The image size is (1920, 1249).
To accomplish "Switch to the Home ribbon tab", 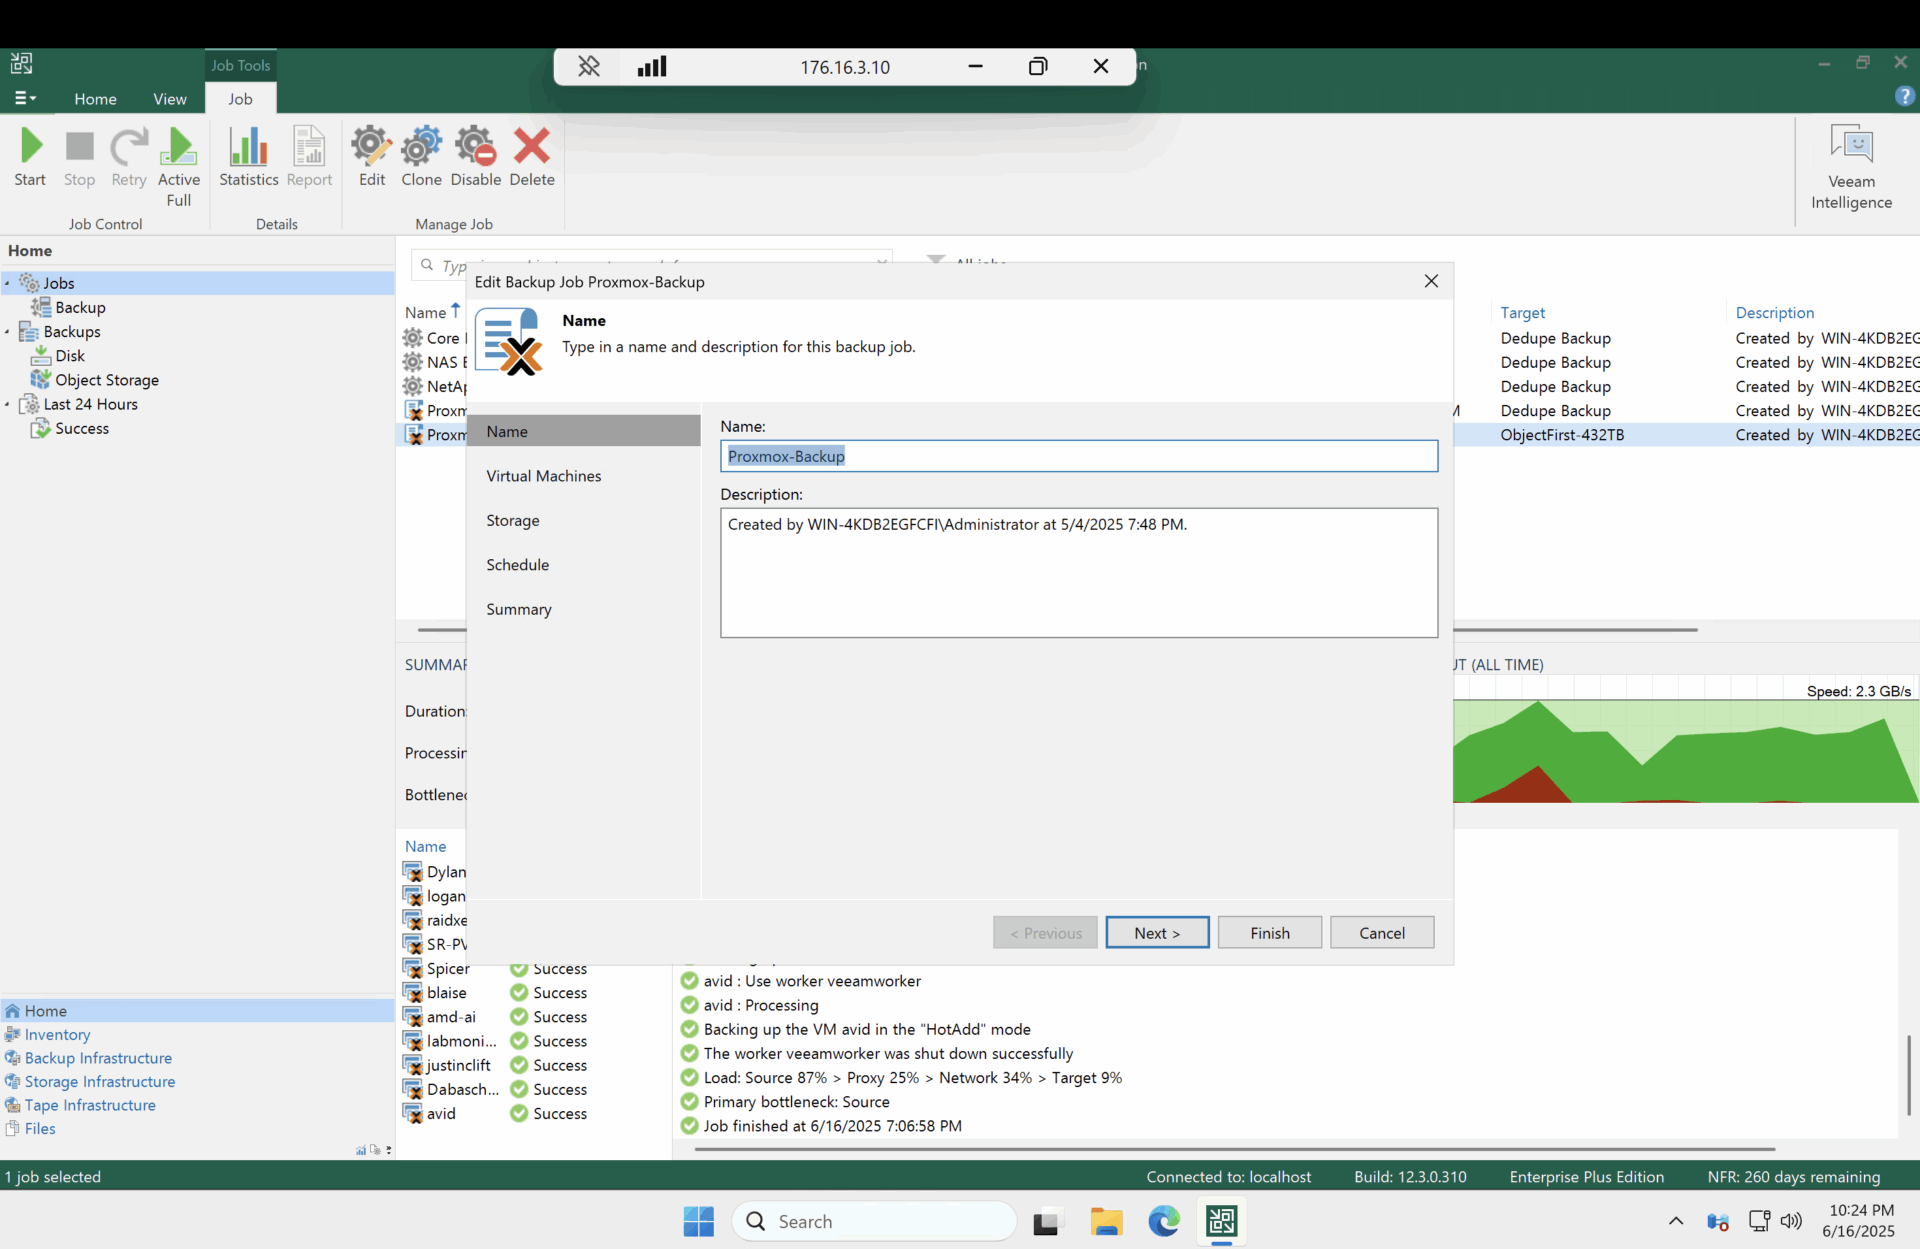I will (95, 98).
